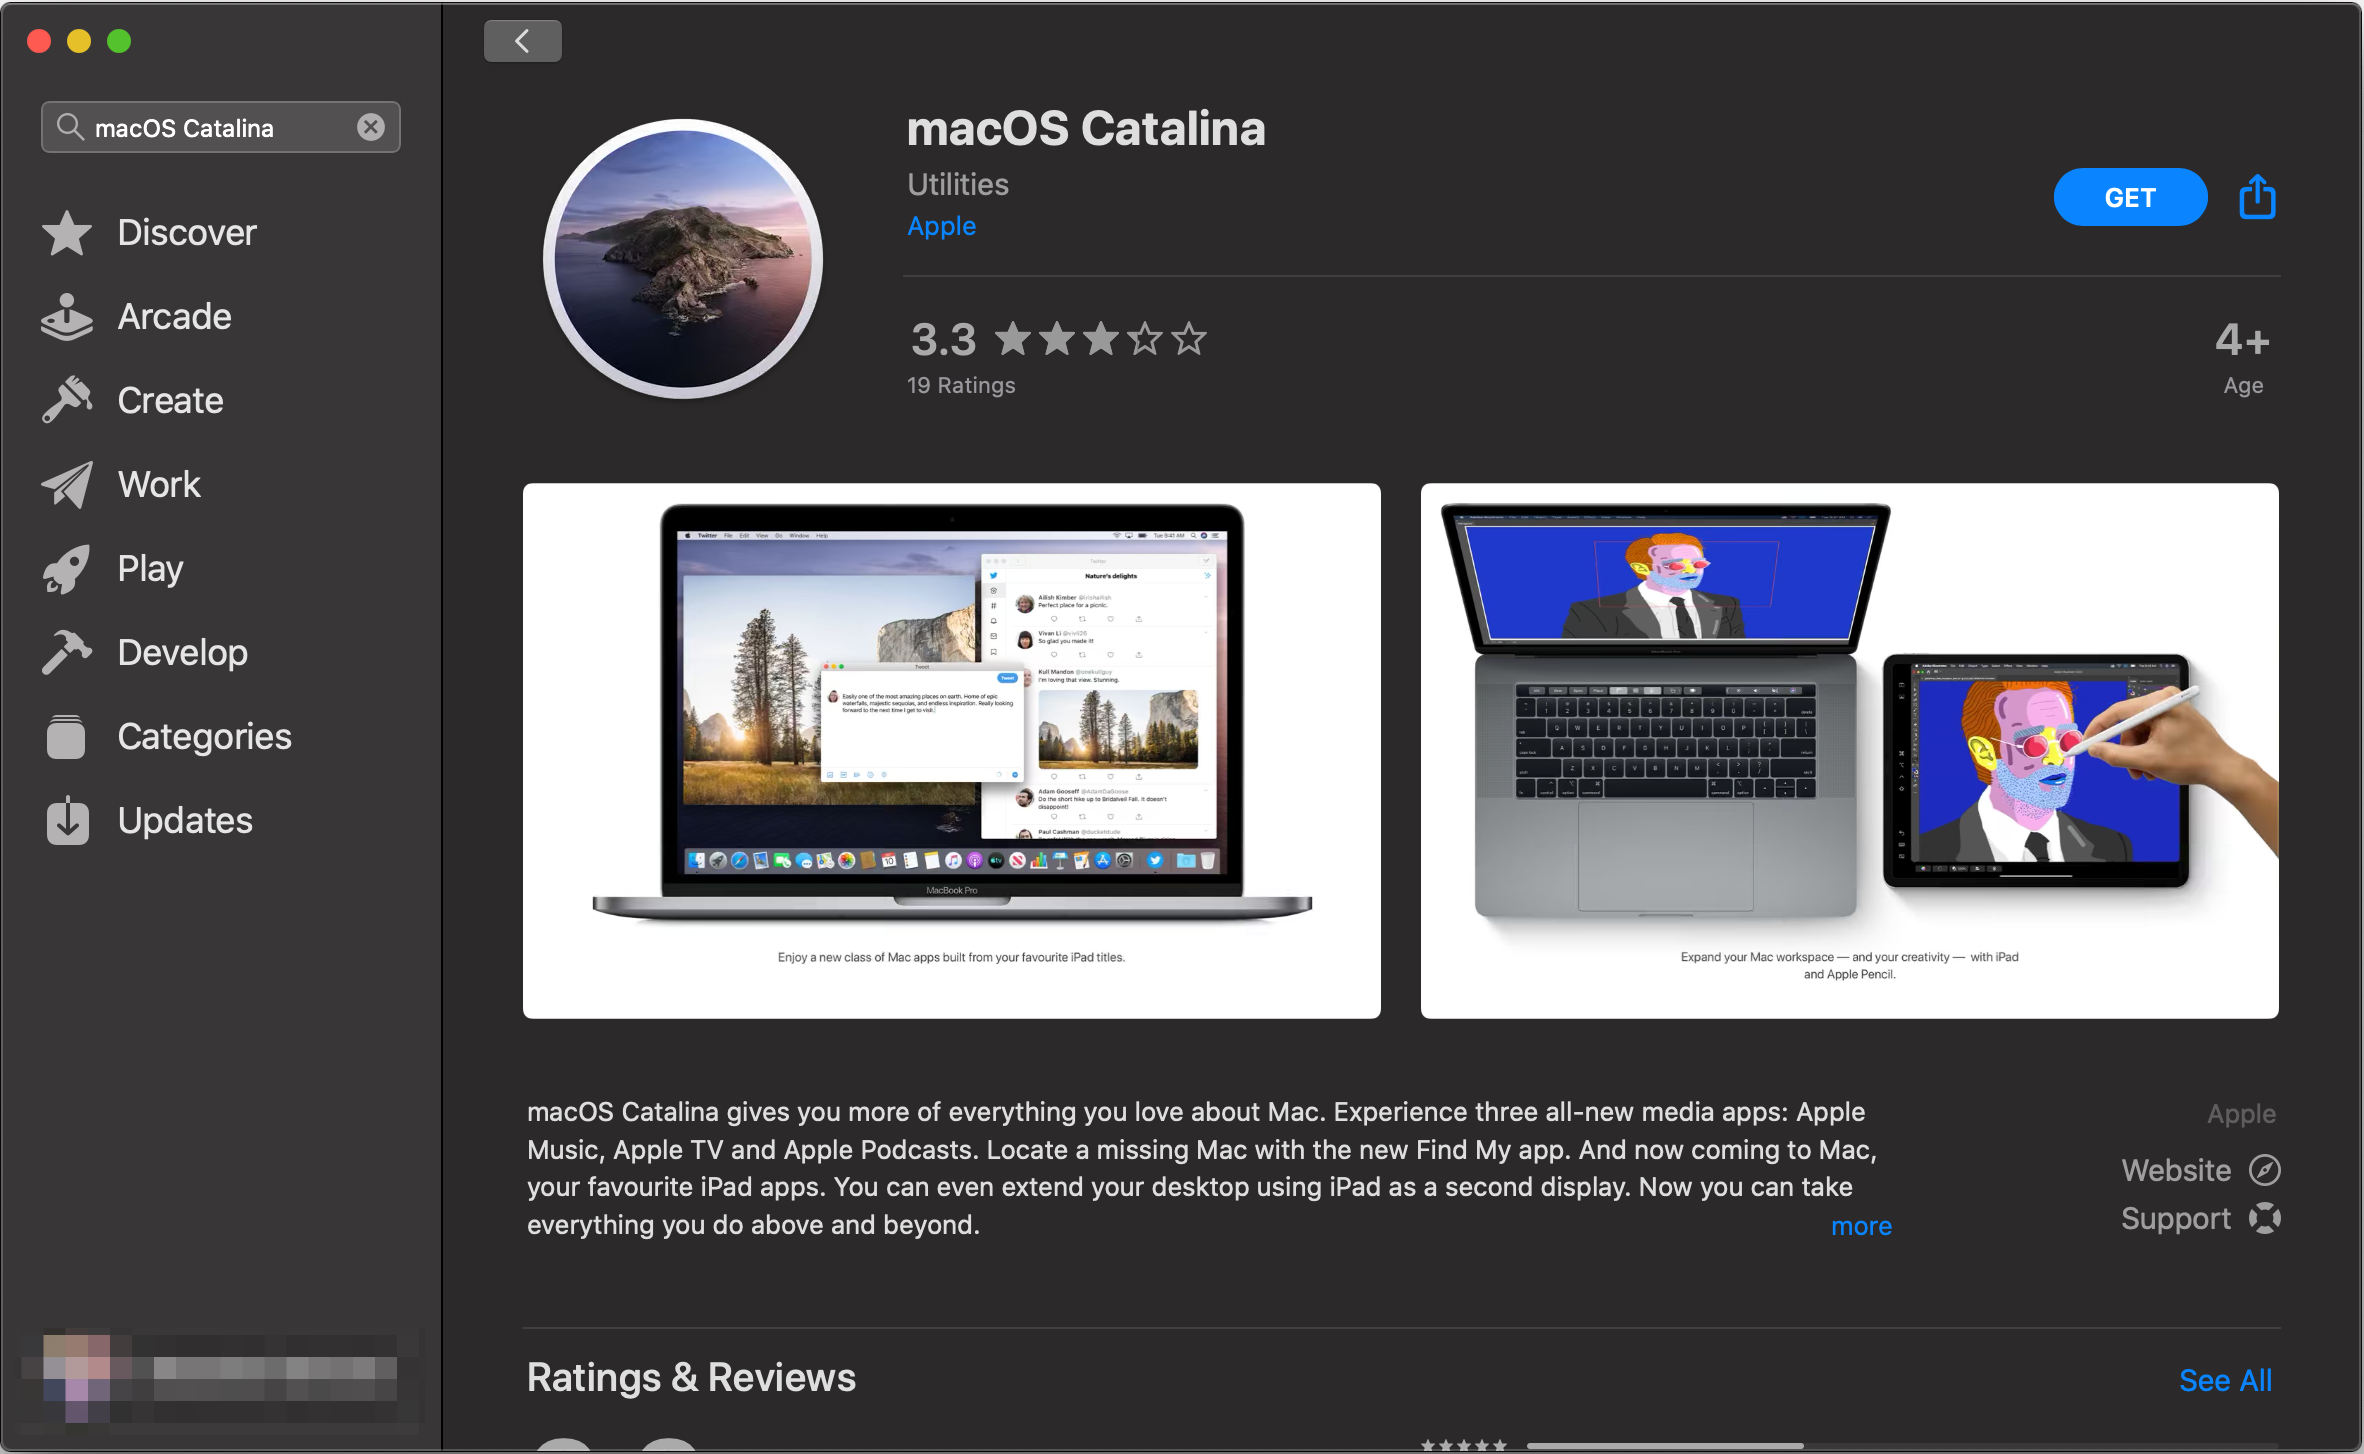Clear the search field with X button
The image size is (2364, 1454).
(x=371, y=127)
